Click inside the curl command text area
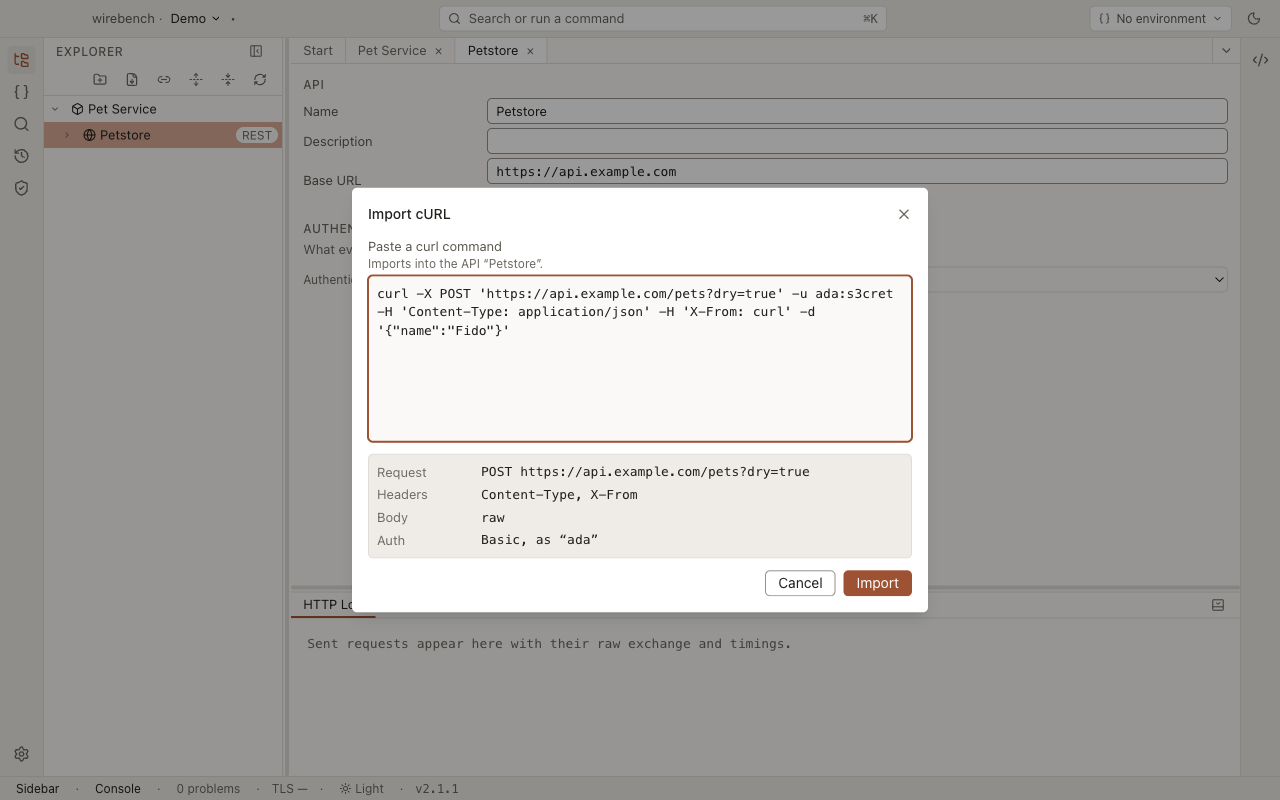 coord(640,358)
